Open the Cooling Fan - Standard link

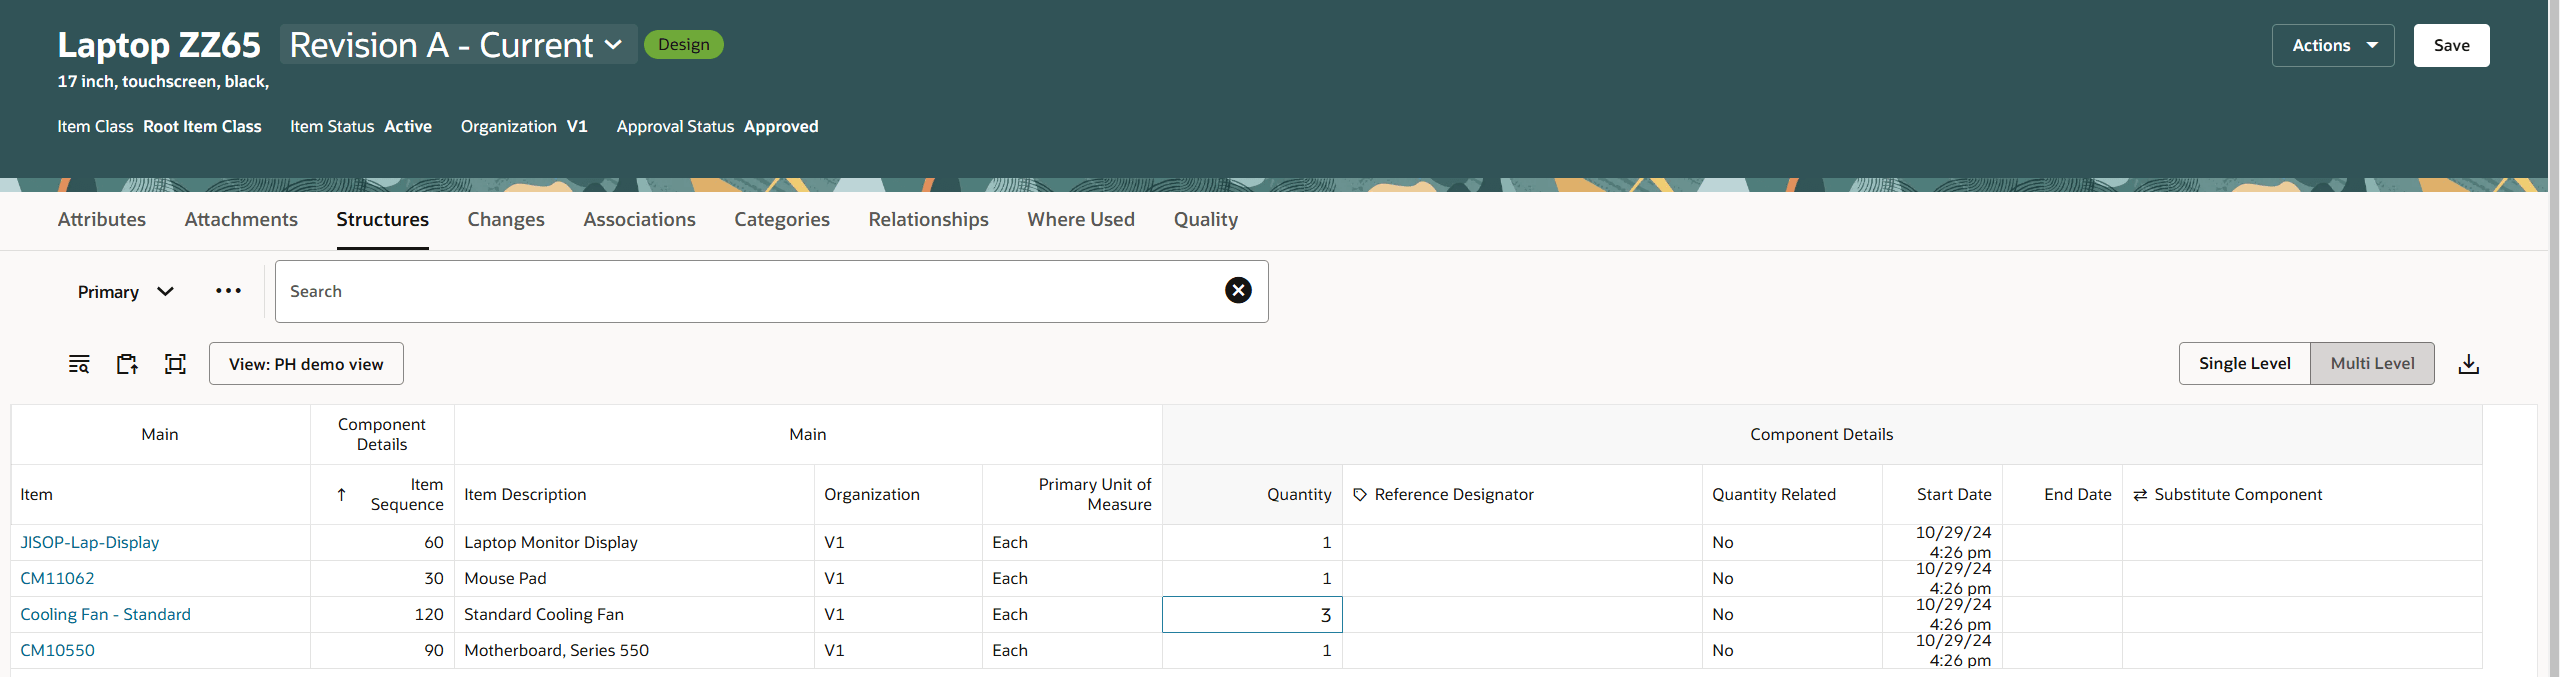105,615
